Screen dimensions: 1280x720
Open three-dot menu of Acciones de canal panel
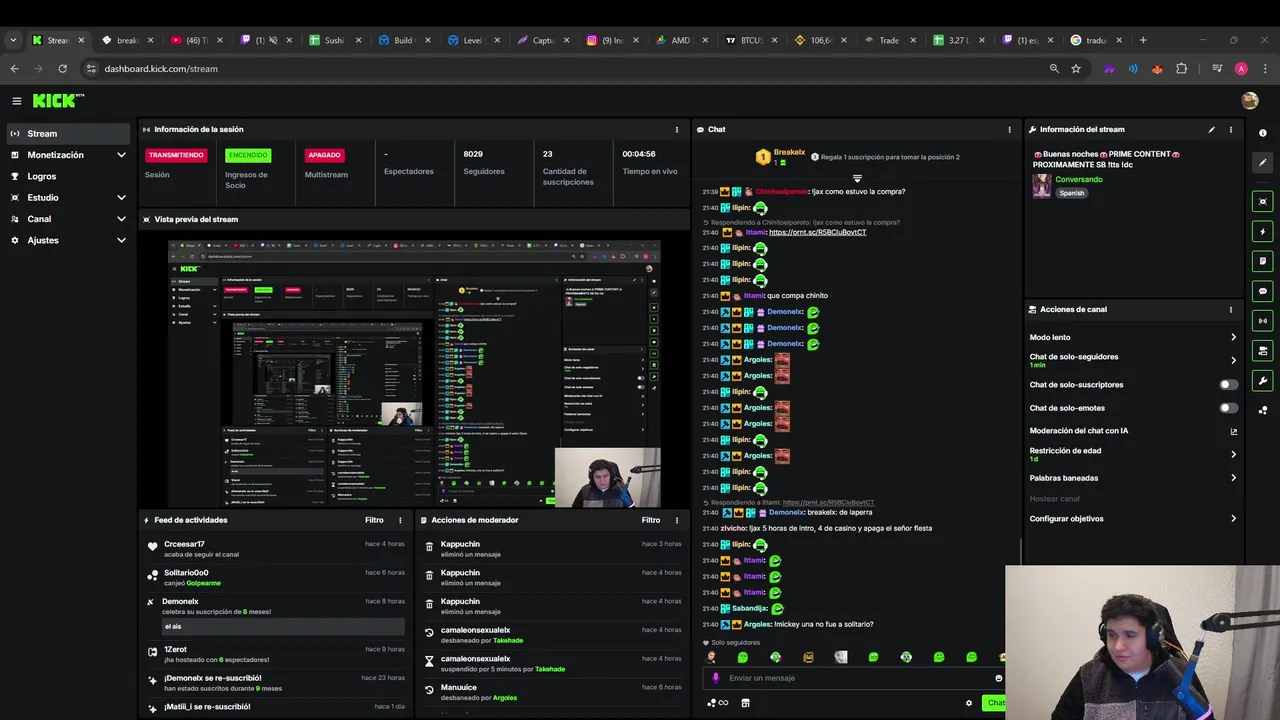click(1231, 309)
